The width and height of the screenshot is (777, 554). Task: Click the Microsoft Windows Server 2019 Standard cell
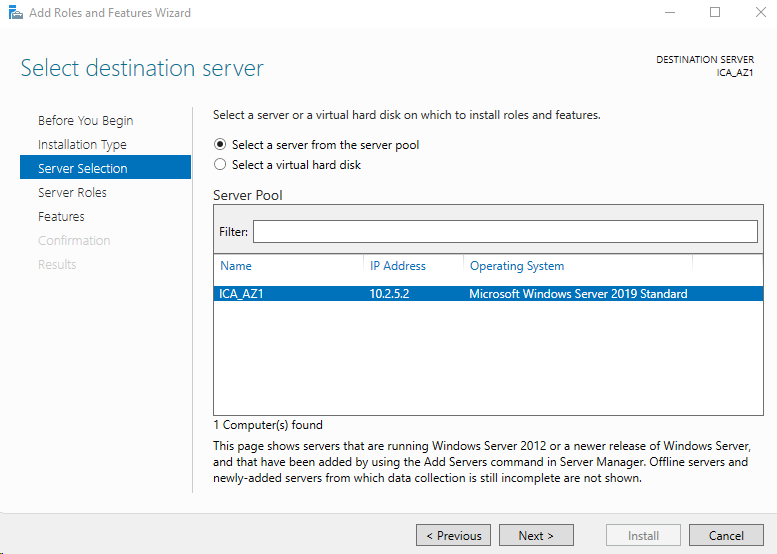pos(578,294)
